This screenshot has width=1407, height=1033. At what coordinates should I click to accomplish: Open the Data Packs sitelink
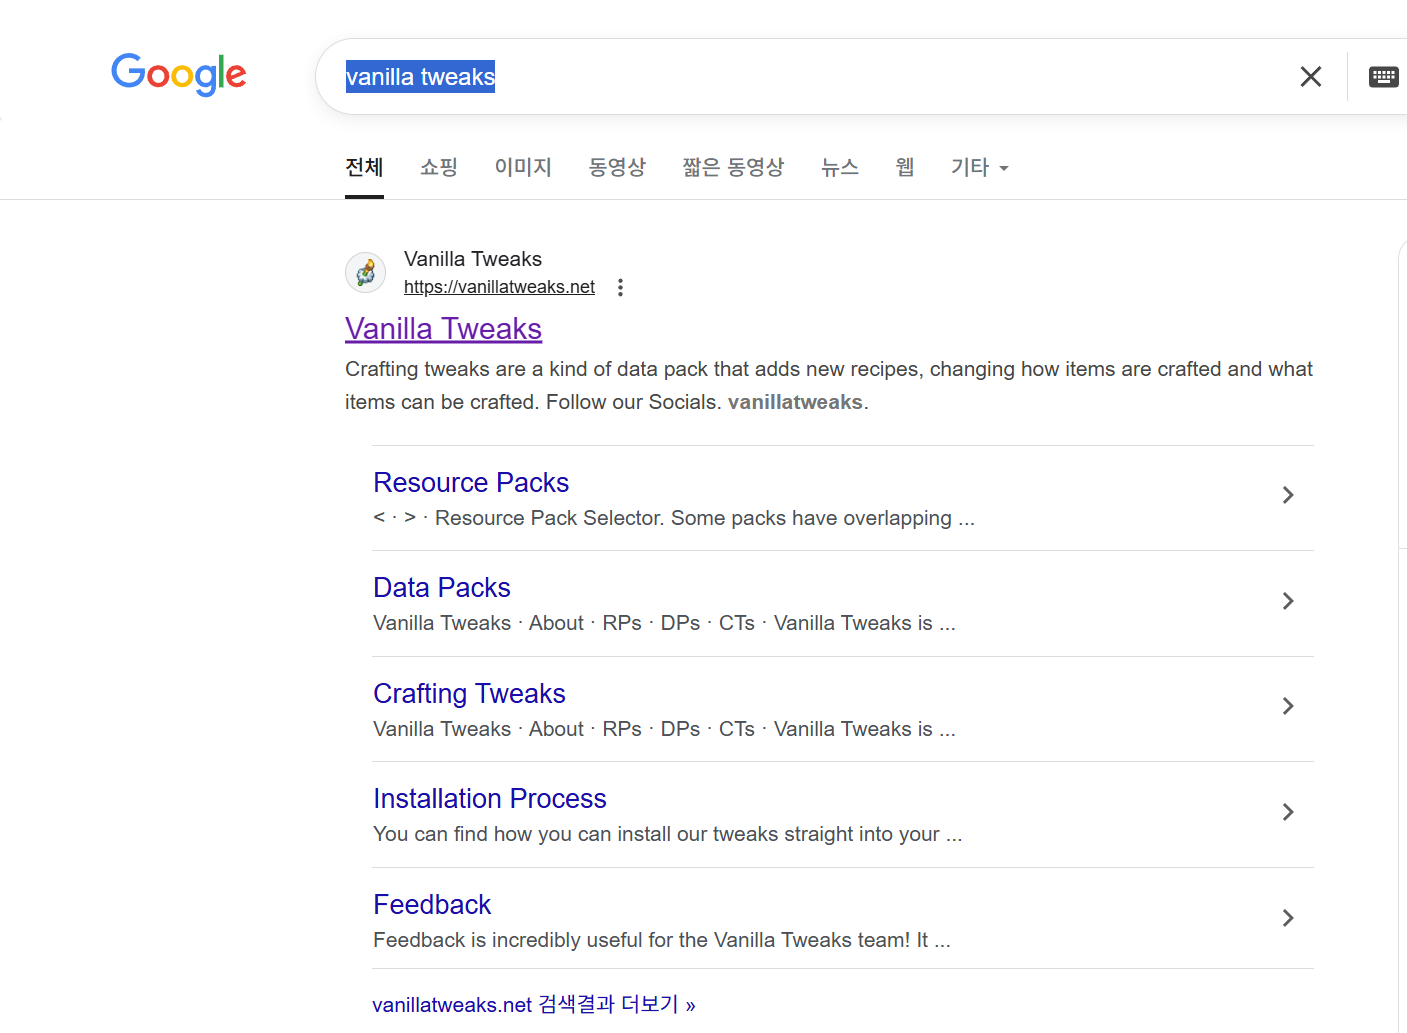point(442,587)
